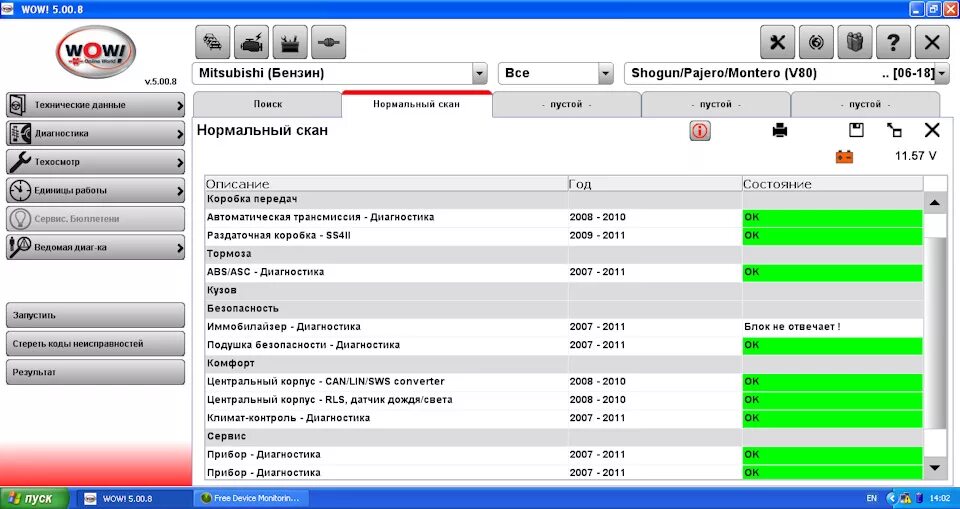This screenshot has width=960, height=509.
Task: Click 14:02 system clock
Action: coord(940,499)
